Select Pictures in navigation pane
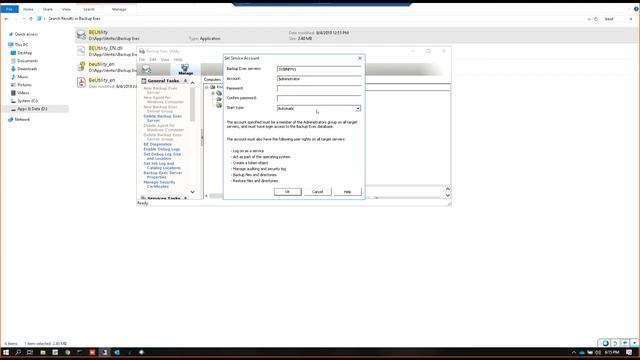 (x=24, y=85)
